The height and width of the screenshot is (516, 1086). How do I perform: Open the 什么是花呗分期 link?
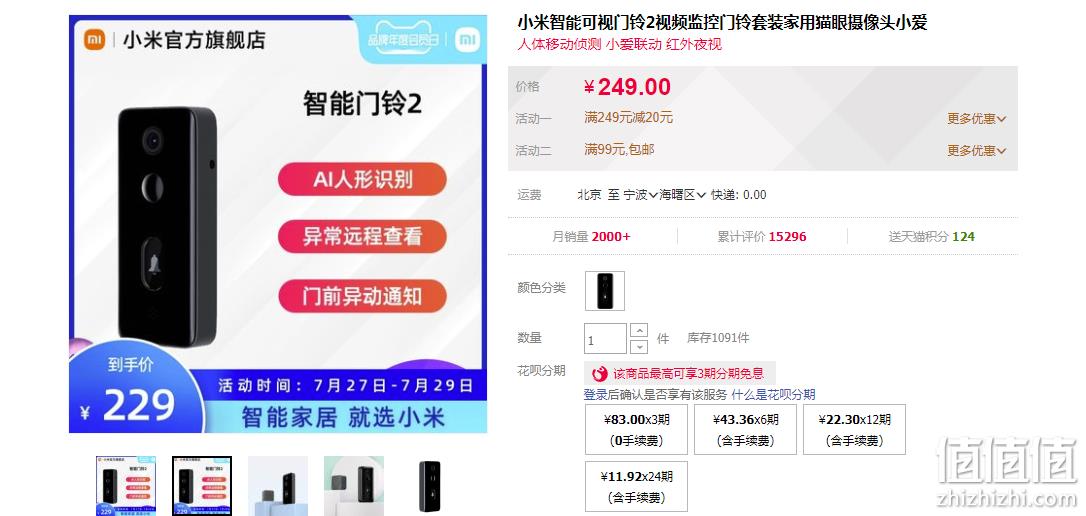click(x=773, y=395)
